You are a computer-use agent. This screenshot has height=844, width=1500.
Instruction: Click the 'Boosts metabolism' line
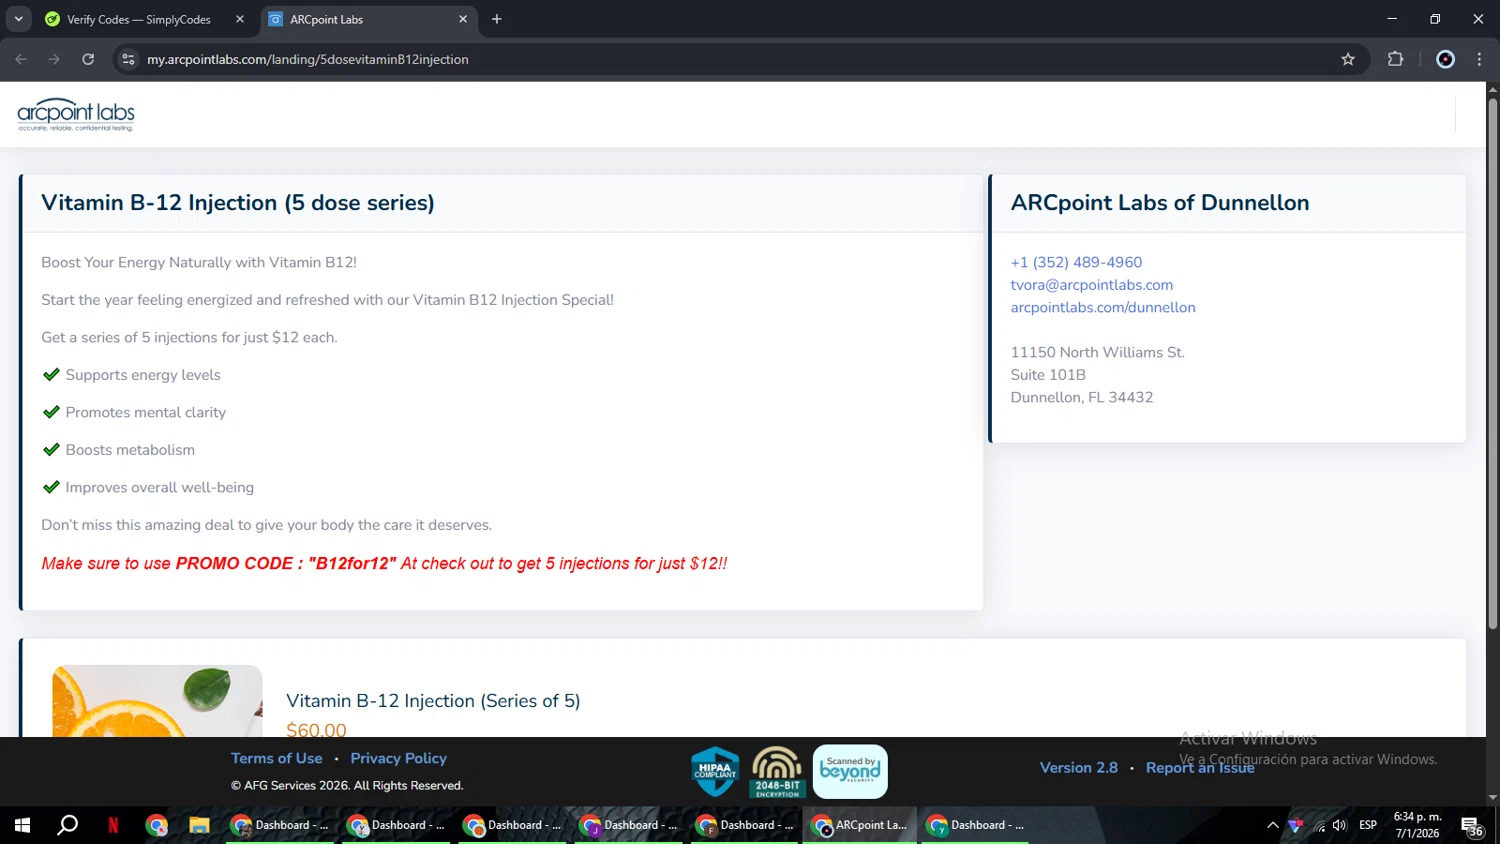(130, 450)
